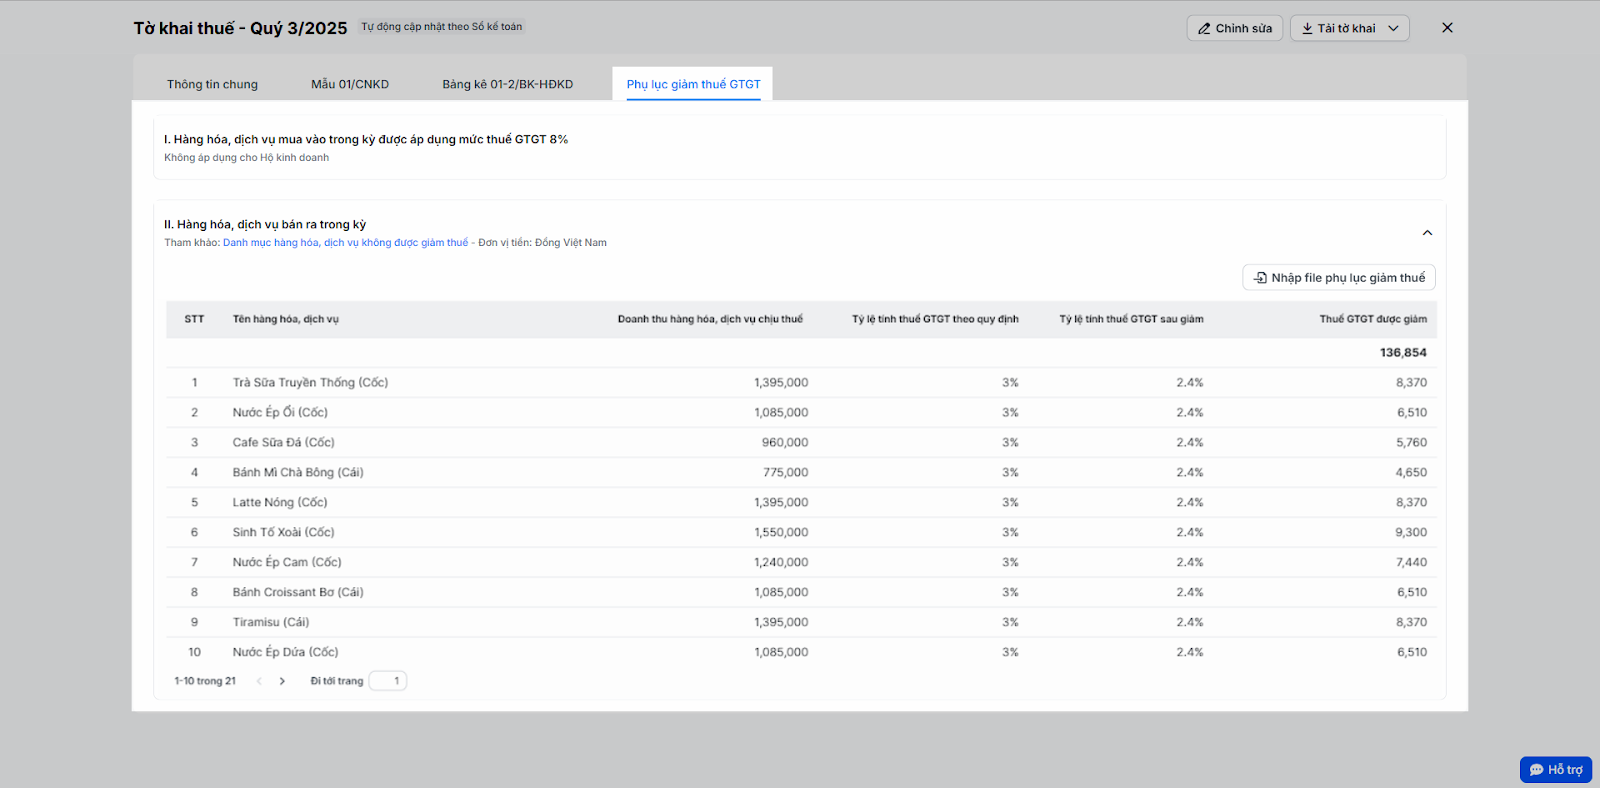Open Danh mục hàng hóa không được giảm thuế link
The width and height of the screenshot is (1600, 788).
(345, 243)
